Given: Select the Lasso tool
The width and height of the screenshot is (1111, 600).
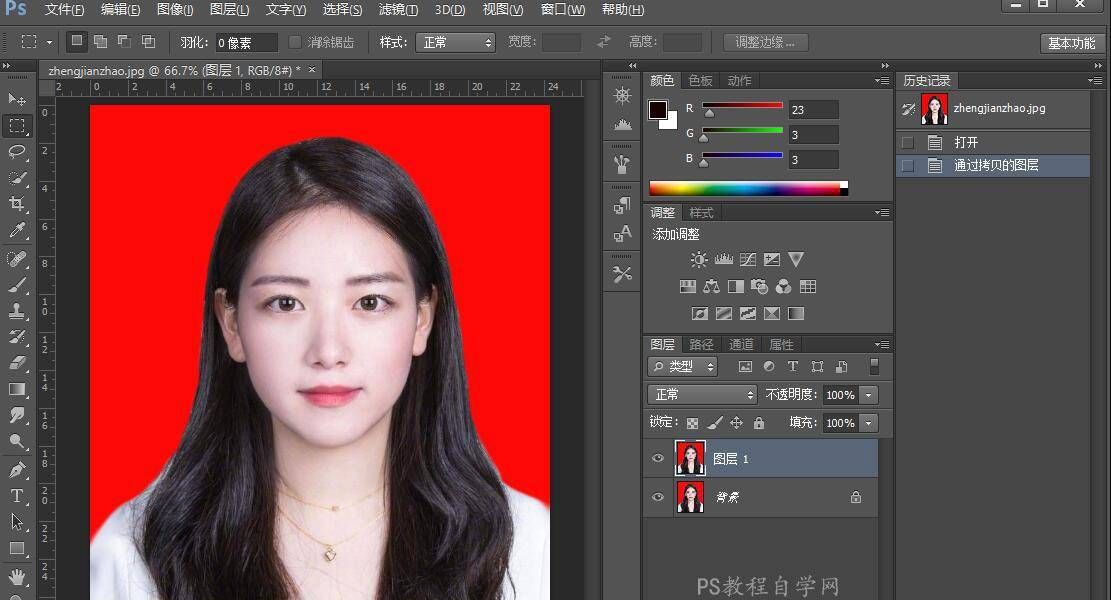Looking at the screenshot, I should 16,152.
